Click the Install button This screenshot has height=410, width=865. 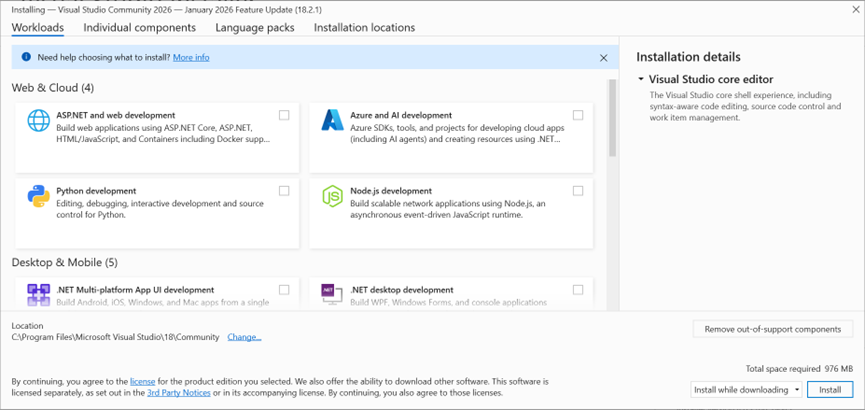coord(830,390)
